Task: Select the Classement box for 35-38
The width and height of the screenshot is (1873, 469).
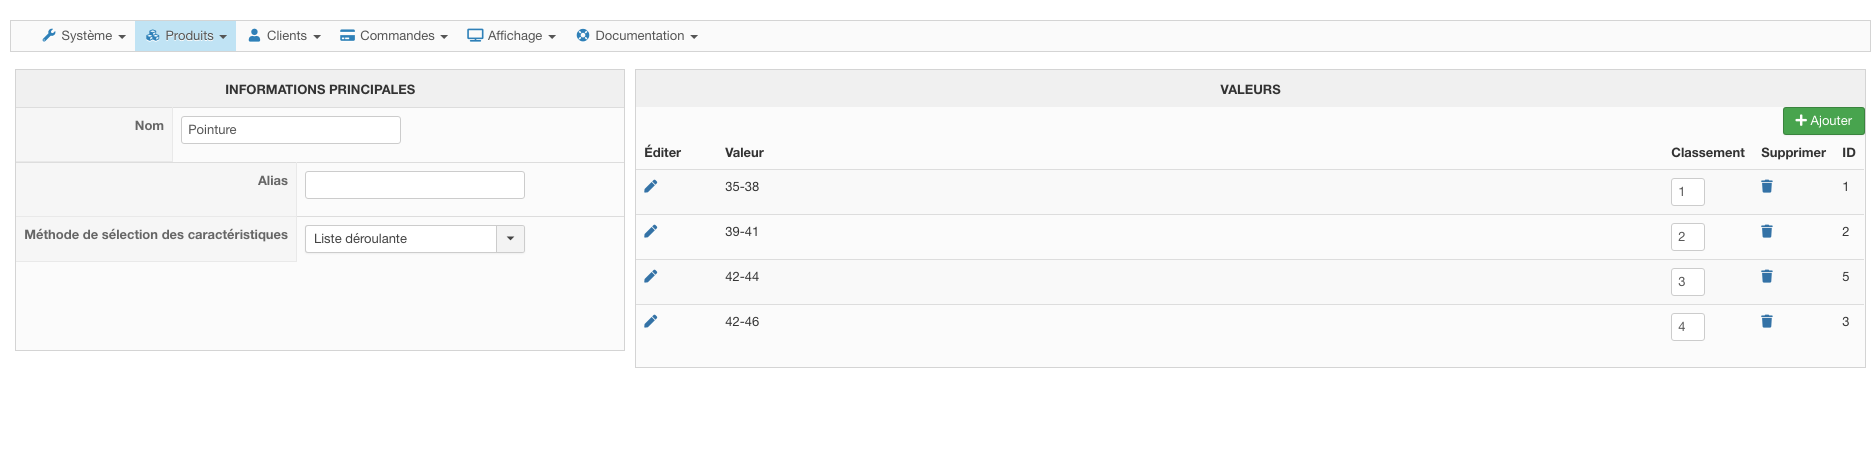Action: click(x=1687, y=192)
